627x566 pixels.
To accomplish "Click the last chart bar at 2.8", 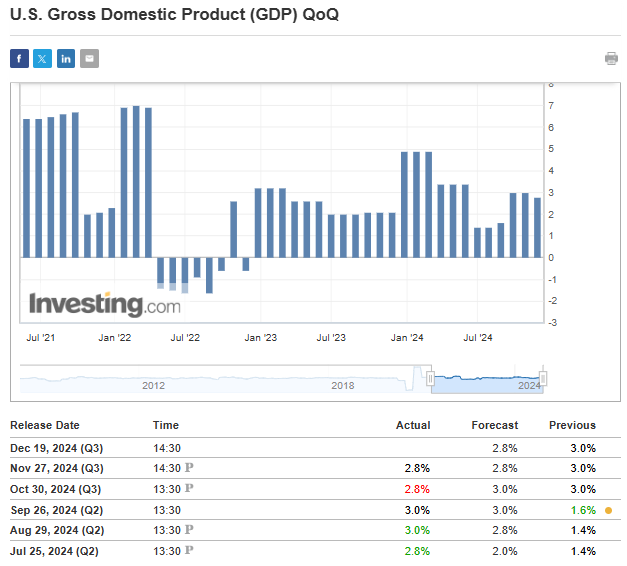I will click(537, 228).
